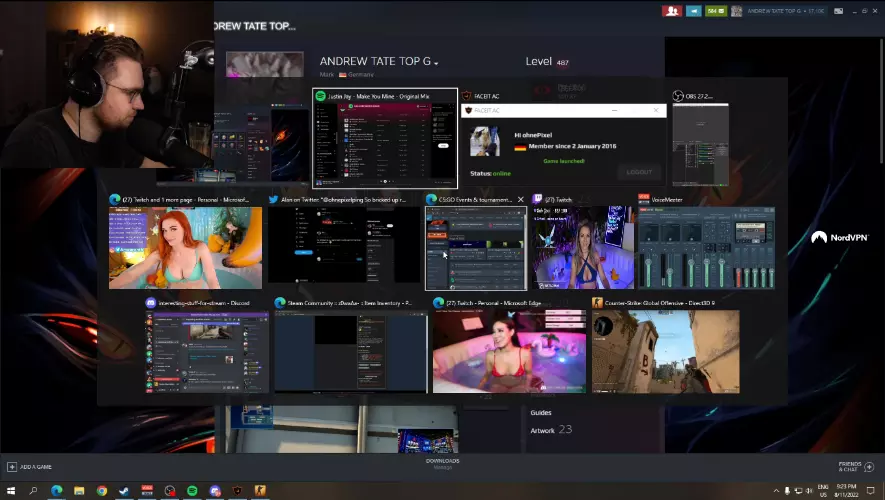Open the taskbar search magnifier
The image size is (885, 500).
tap(33, 491)
